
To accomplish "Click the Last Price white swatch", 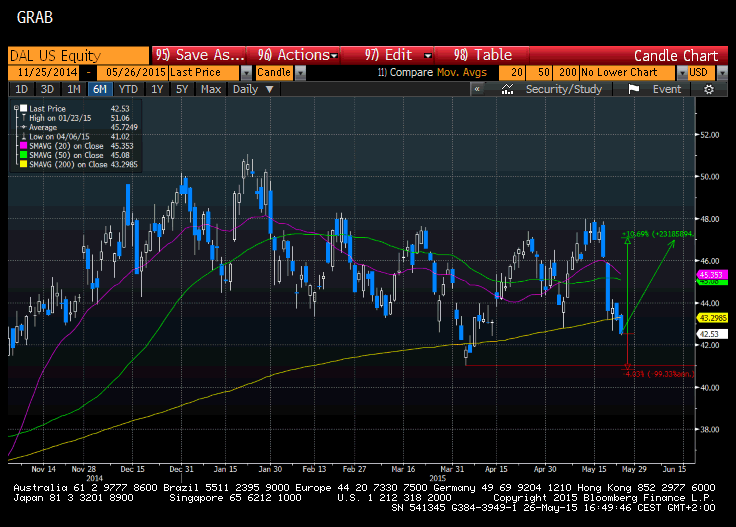I will click(23, 108).
